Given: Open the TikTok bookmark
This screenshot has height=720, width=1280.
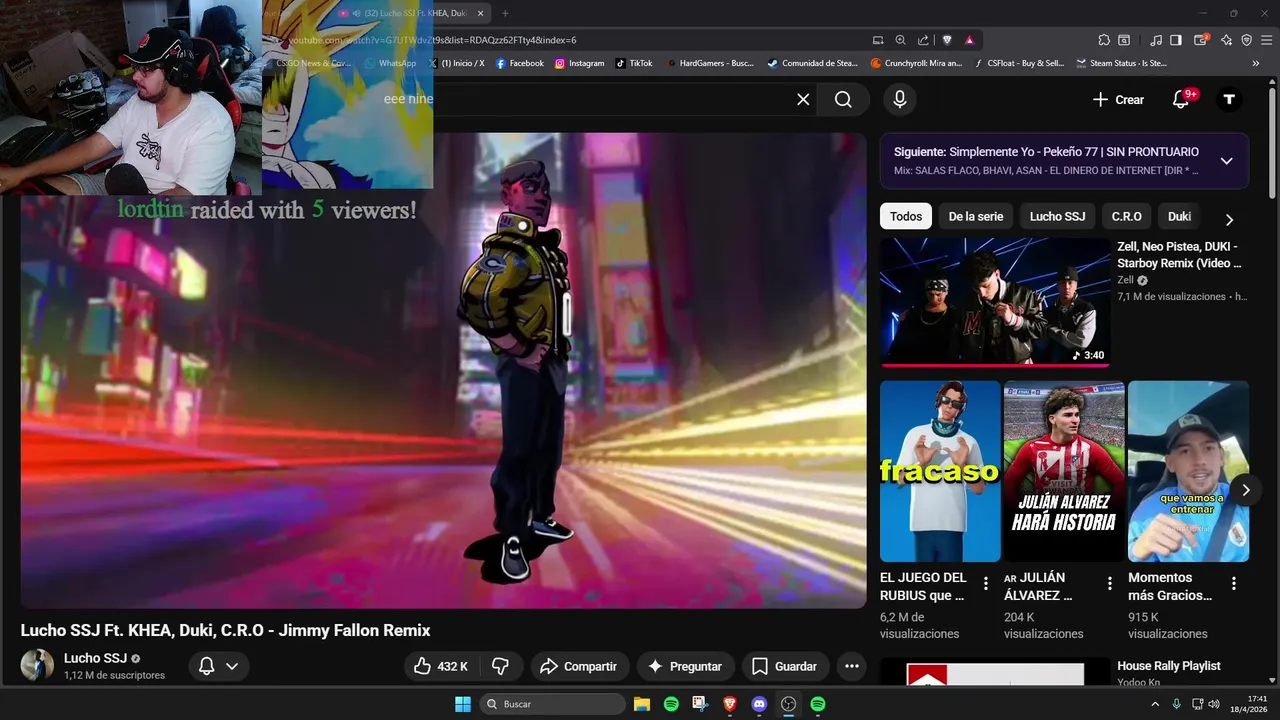Looking at the screenshot, I should 634,63.
